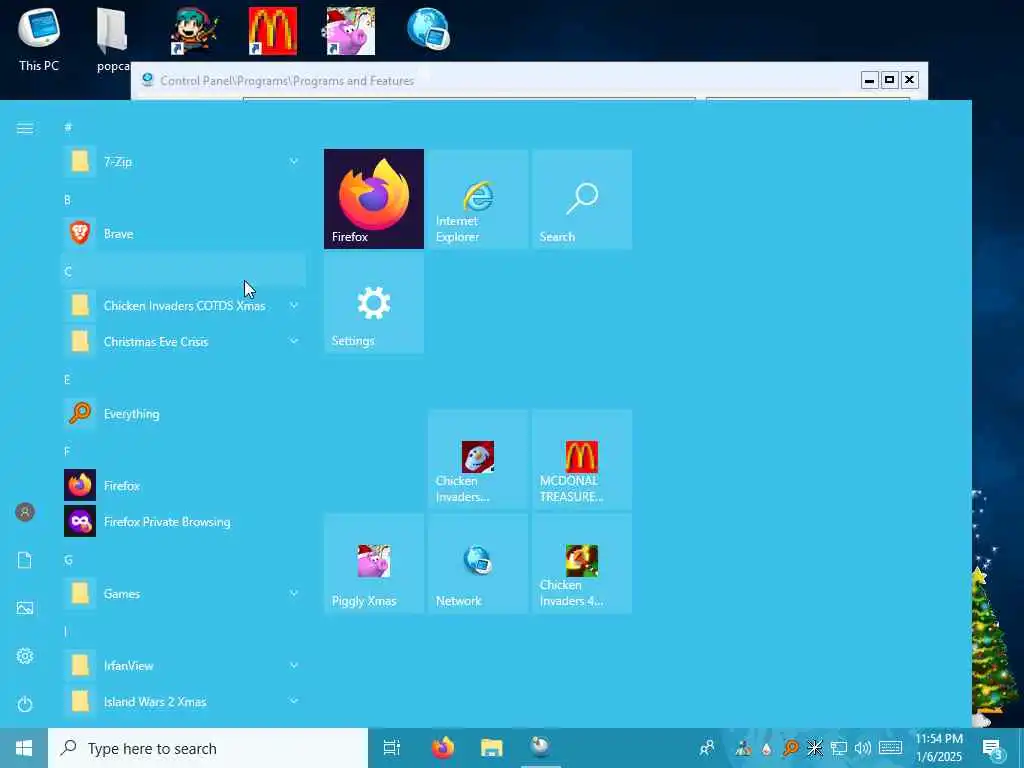Expand the Games folder
The image size is (1024, 768).
[x=184, y=593]
